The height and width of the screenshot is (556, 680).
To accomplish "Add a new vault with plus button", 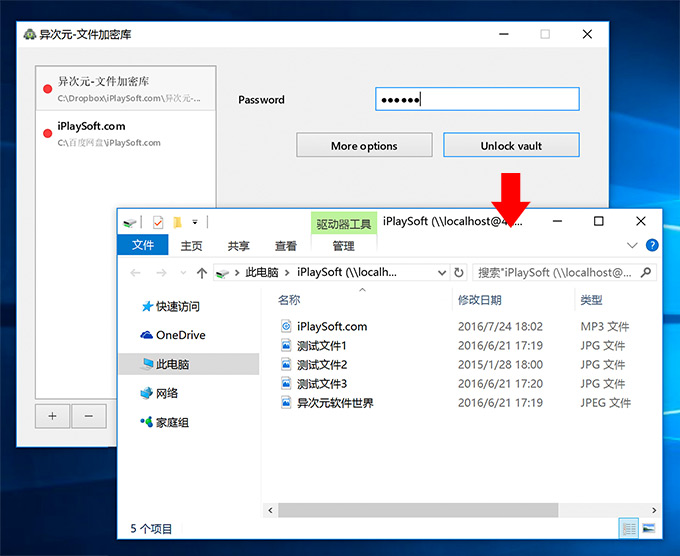I will pos(52,416).
